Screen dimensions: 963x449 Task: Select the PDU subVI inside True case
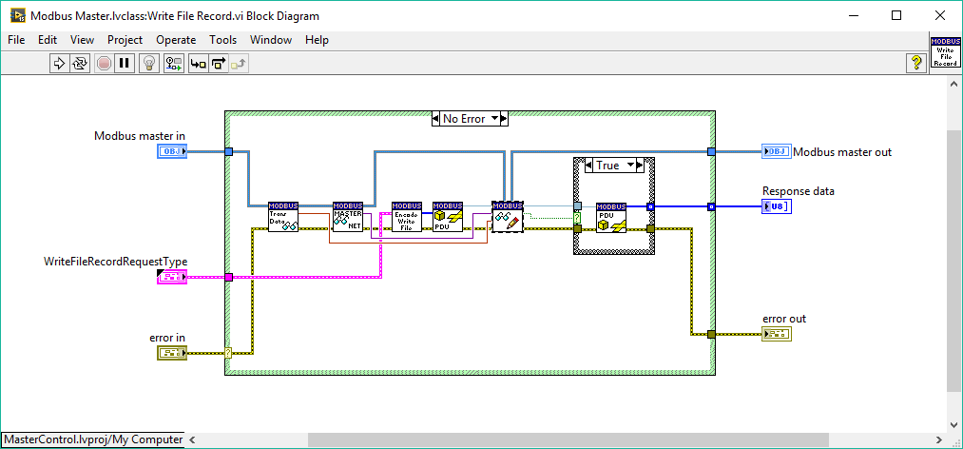click(x=611, y=217)
